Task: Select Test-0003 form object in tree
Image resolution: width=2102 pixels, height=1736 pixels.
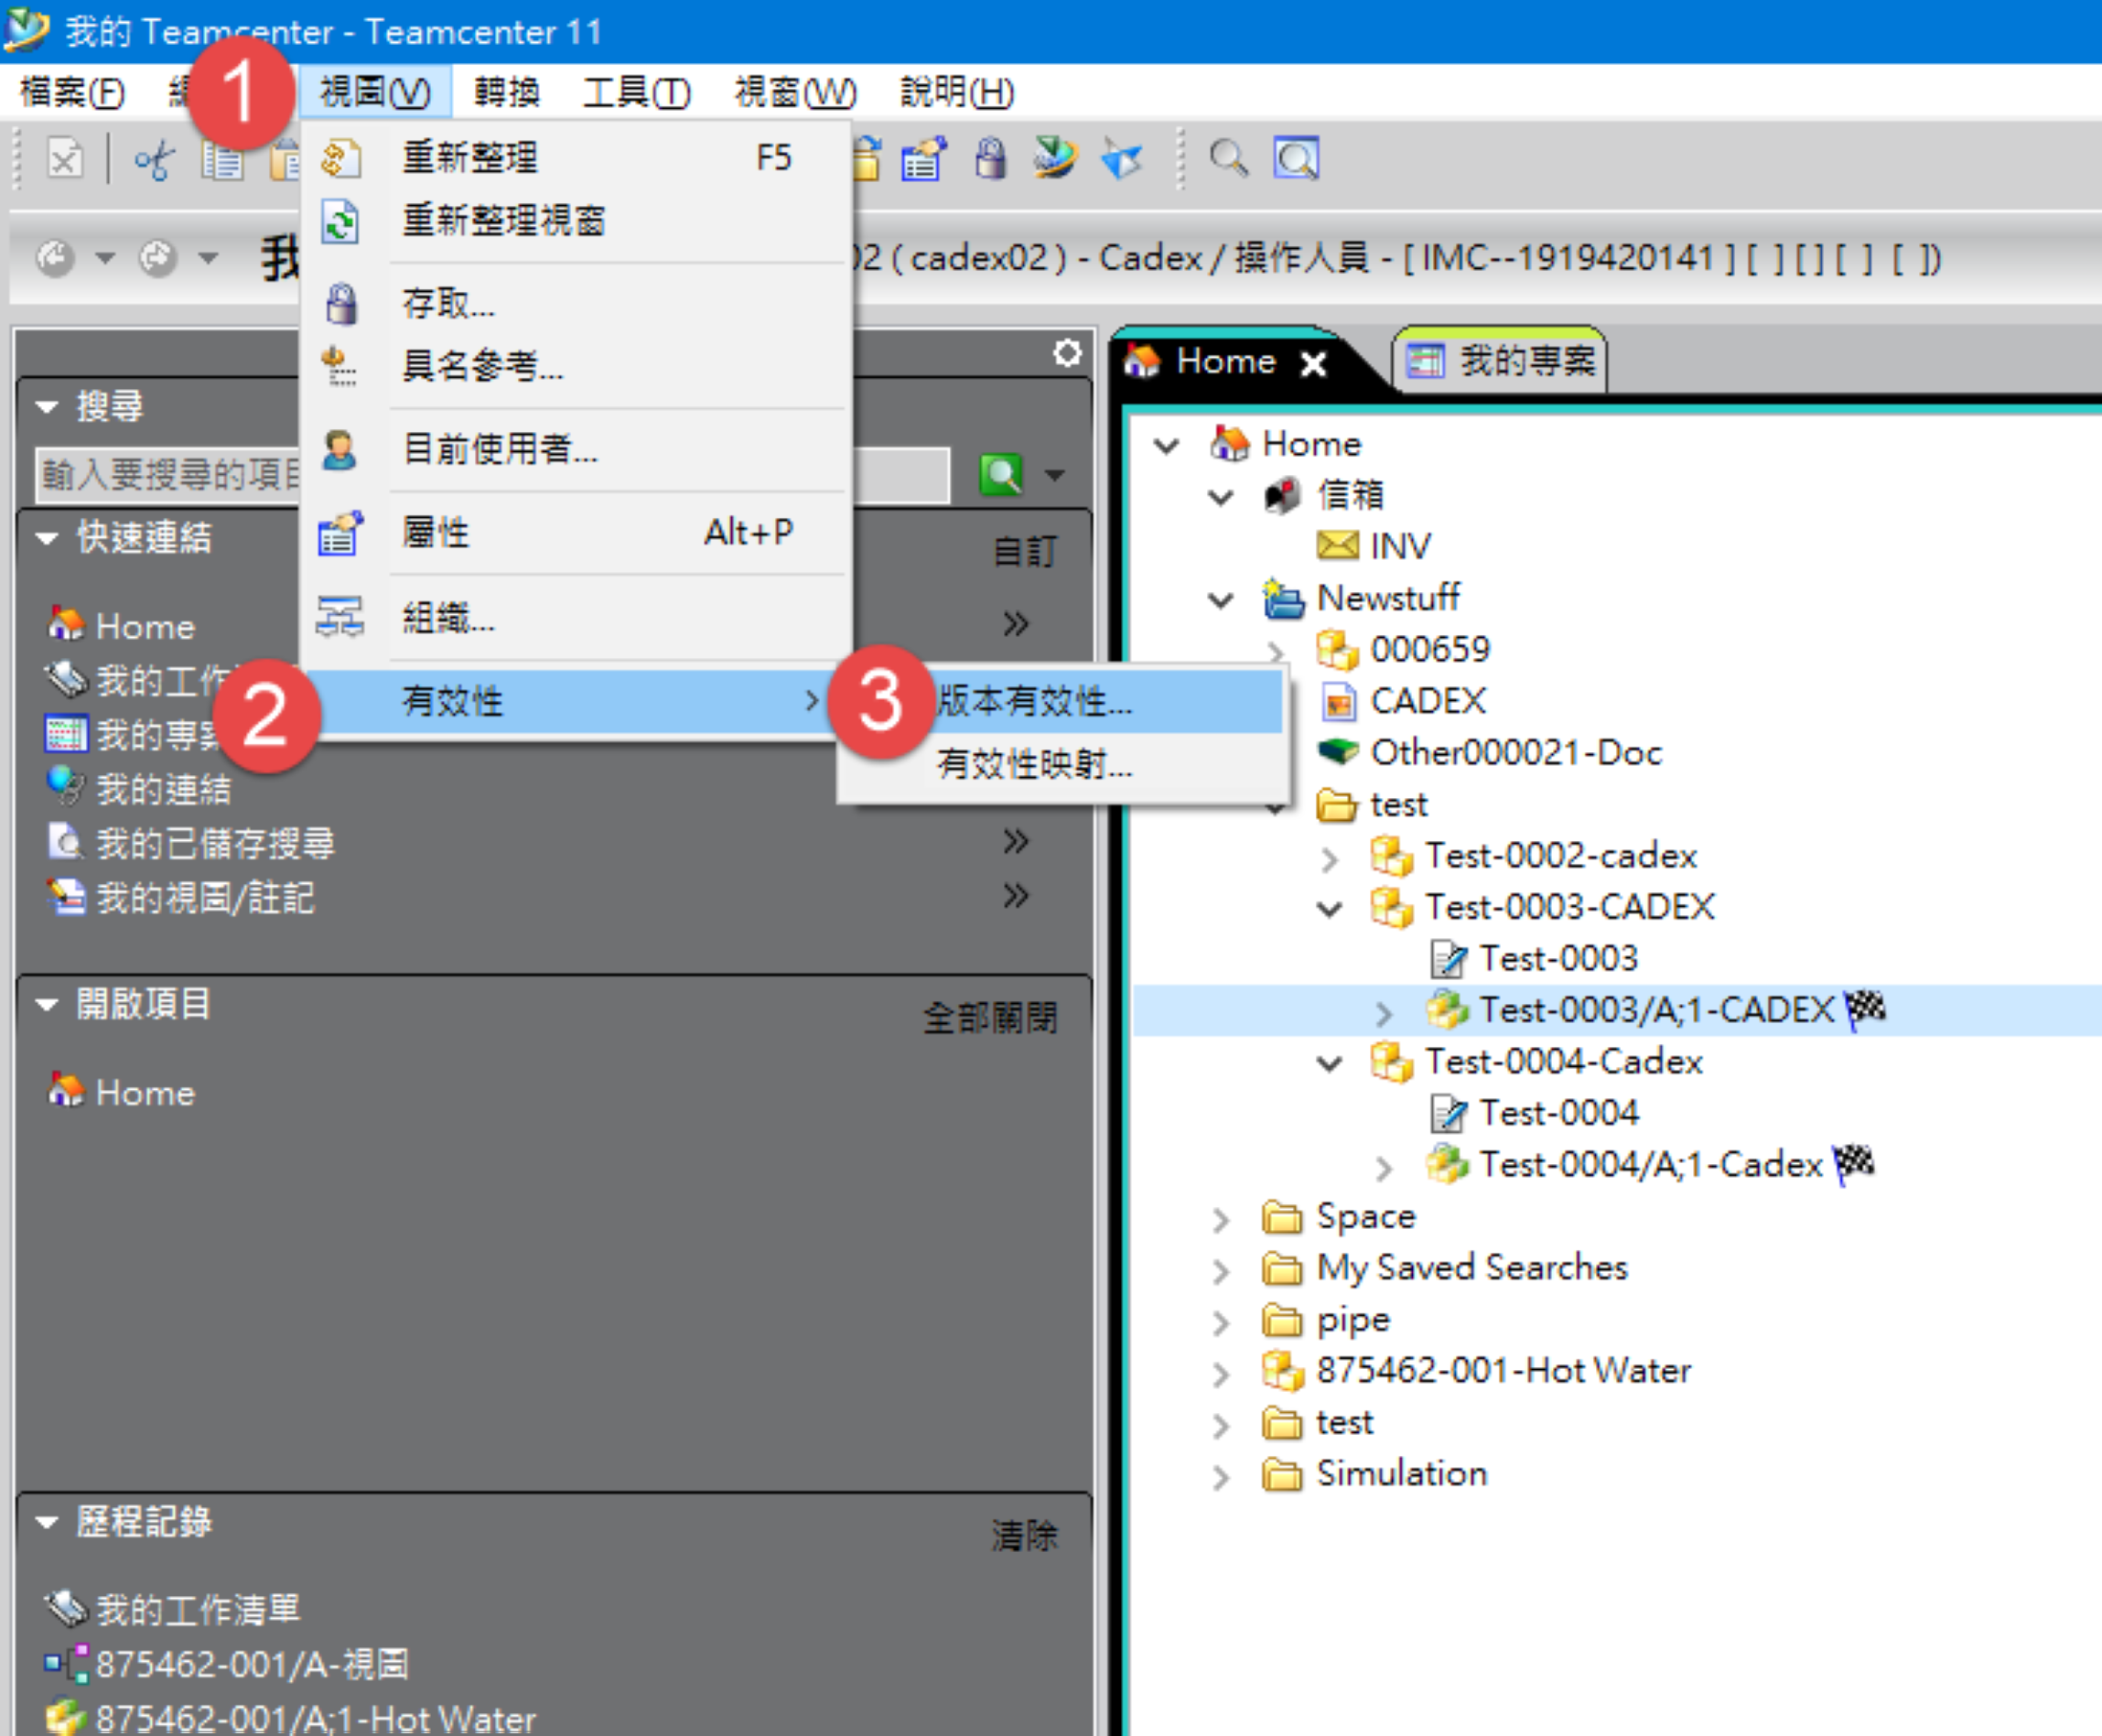Action: point(1535,958)
